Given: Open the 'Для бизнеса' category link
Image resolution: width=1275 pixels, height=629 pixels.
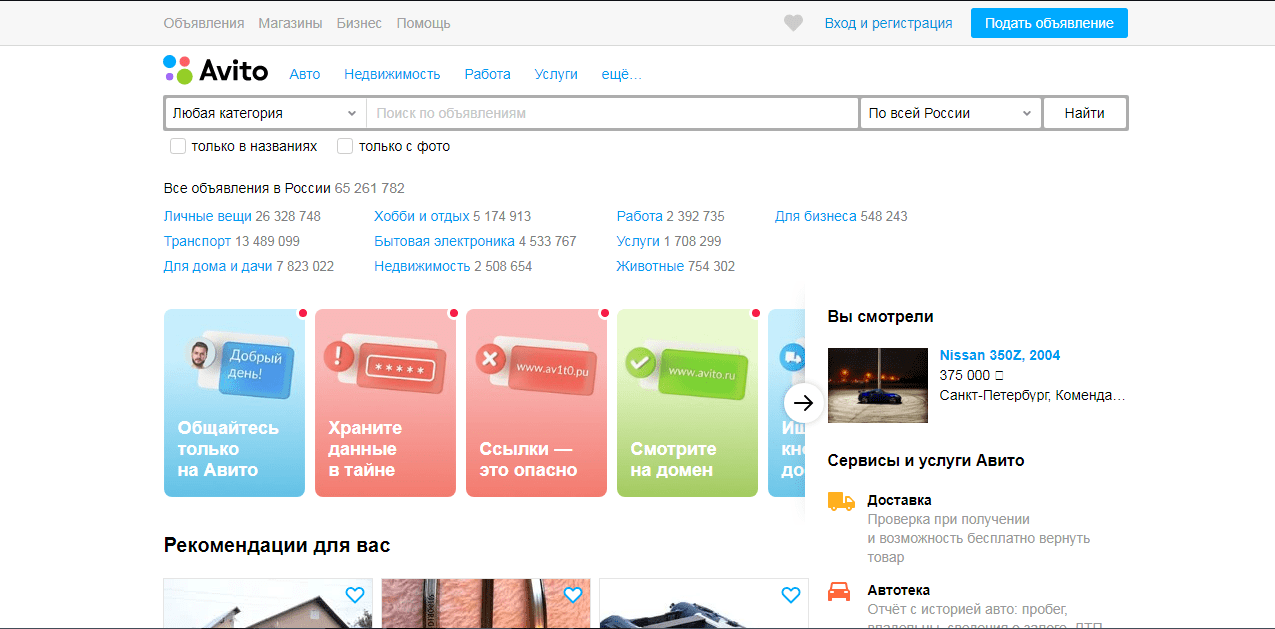Looking at the screenshot, I should click(x=816, y=216).
